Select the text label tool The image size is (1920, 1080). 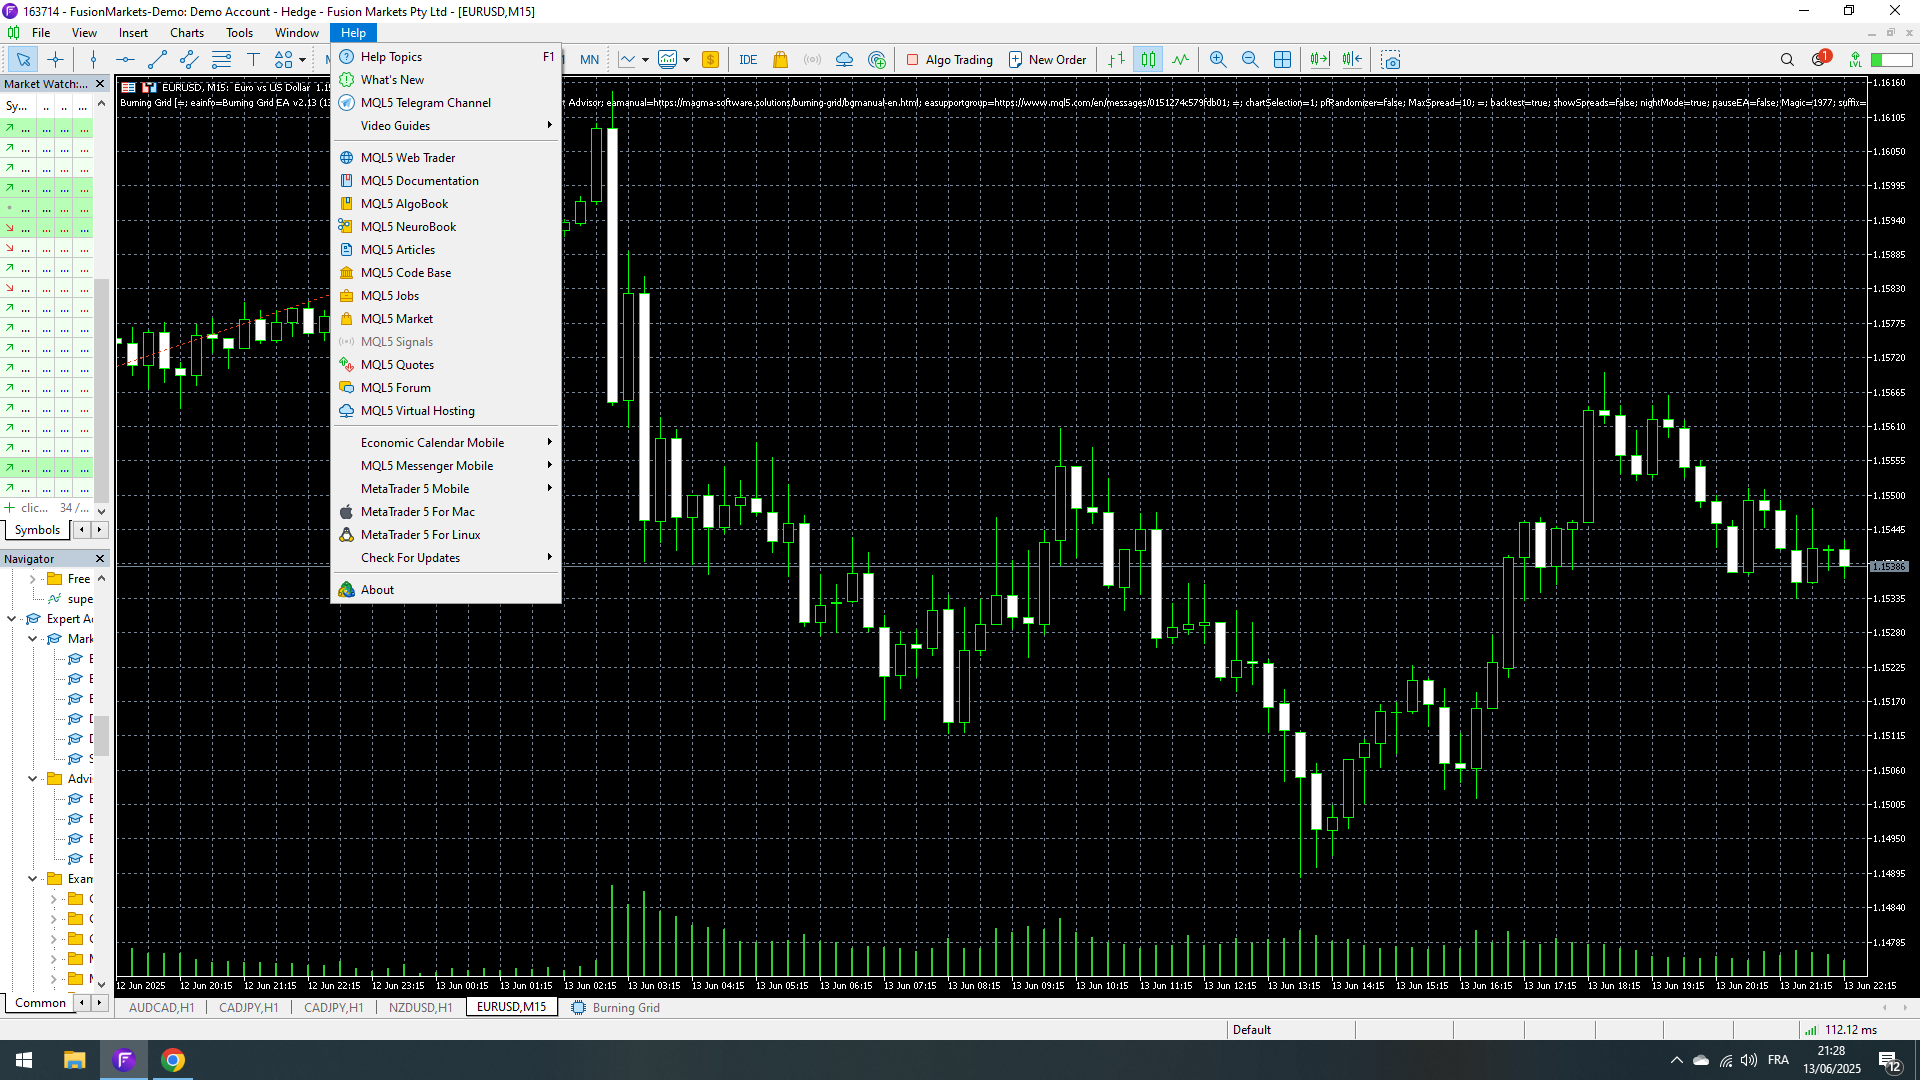tap(253, 60)
